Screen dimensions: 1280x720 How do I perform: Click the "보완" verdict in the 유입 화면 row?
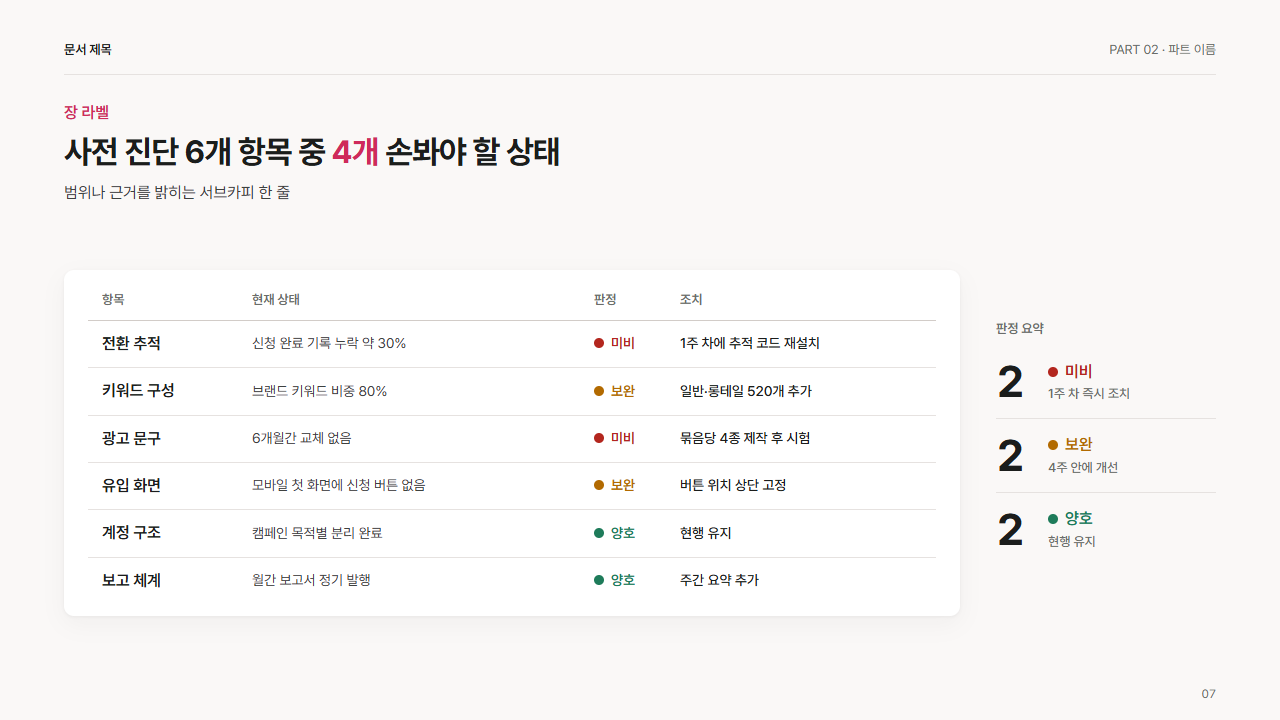[614, 485]
